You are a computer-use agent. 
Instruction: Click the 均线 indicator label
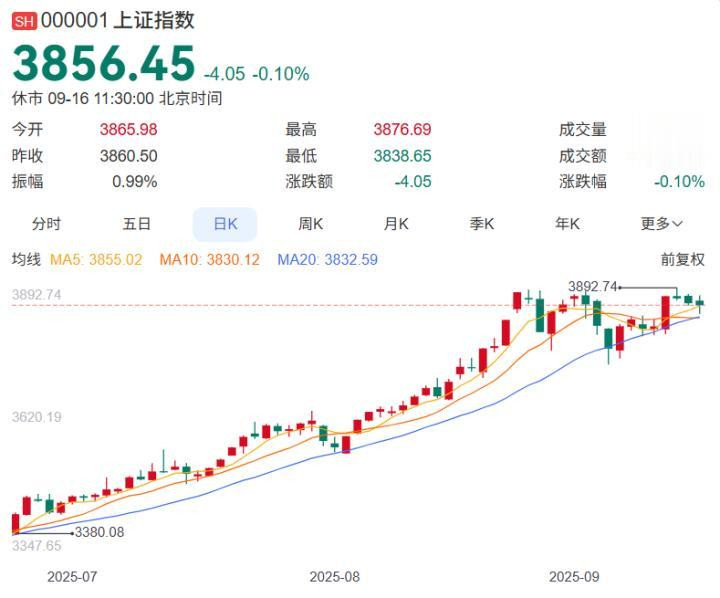point(26,260)
